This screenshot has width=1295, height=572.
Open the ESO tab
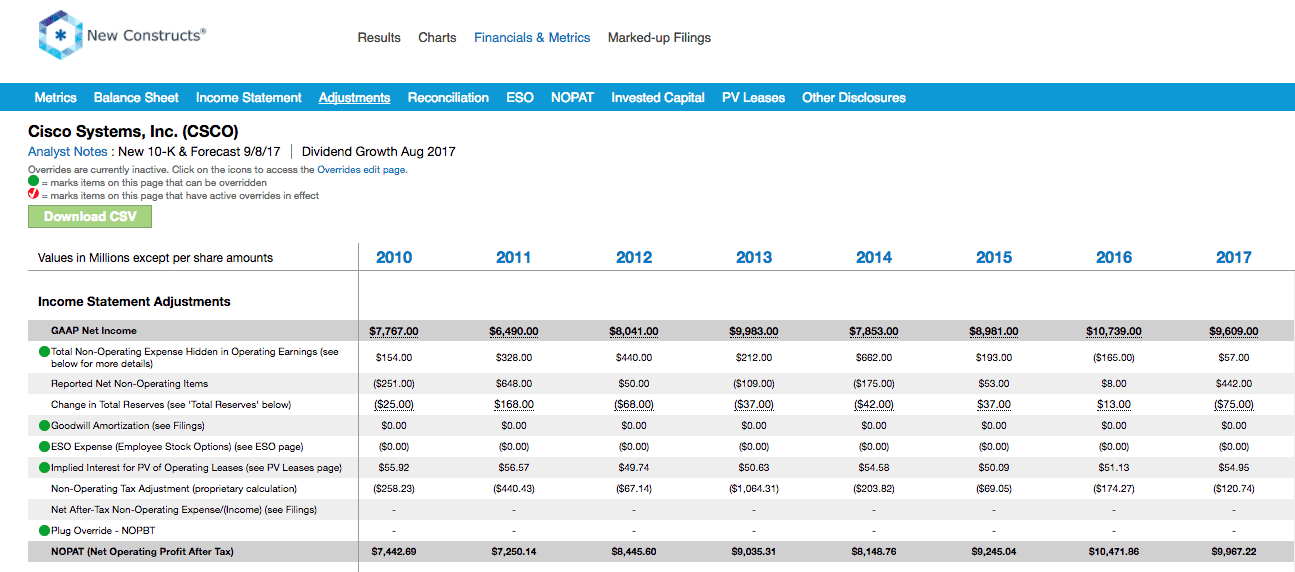(520, 98)
